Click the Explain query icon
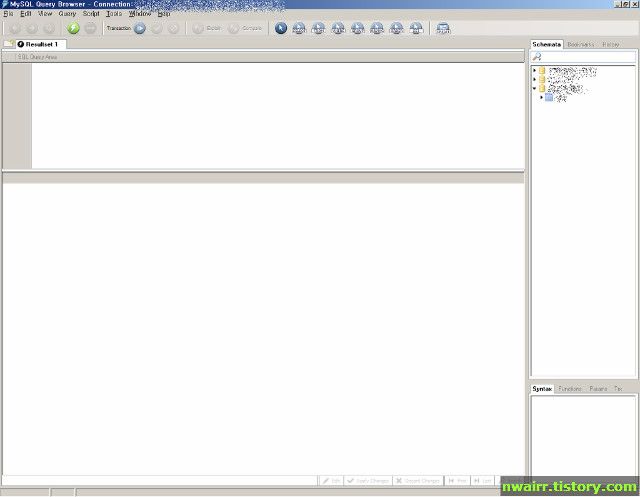The width and height of the screenshot is (640, 497). coord(198,28)
